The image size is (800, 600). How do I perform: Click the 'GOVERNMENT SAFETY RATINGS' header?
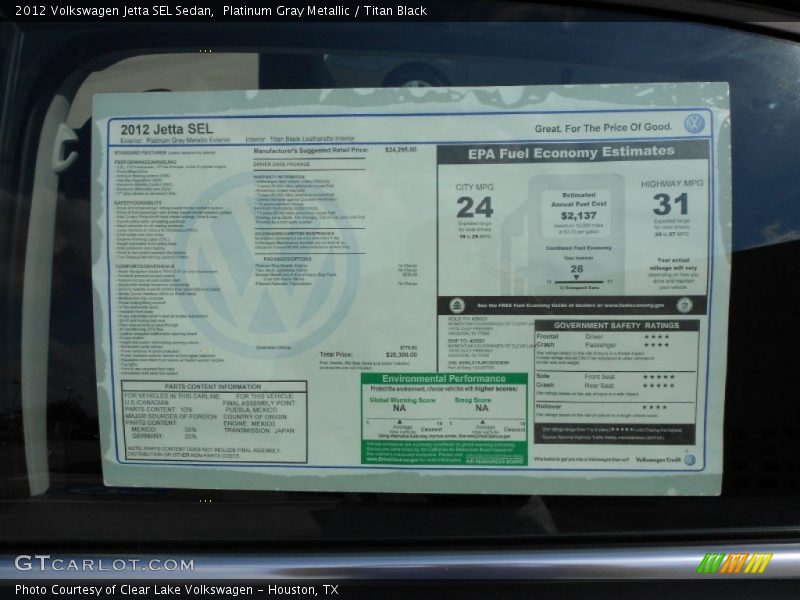(616, 326)
